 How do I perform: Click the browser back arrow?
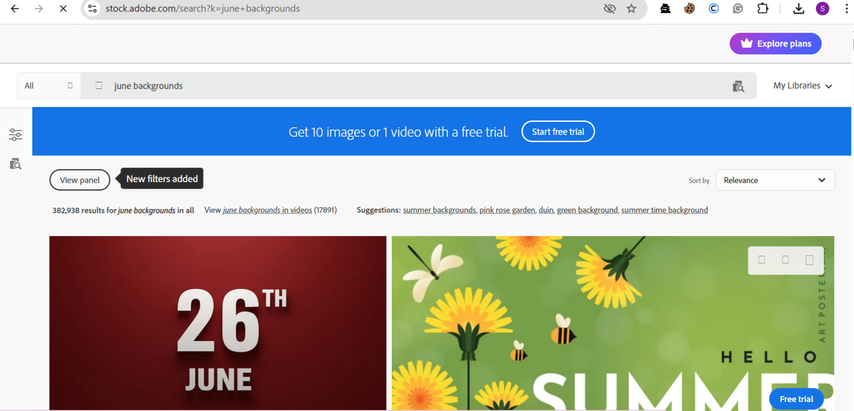[14, 9]
